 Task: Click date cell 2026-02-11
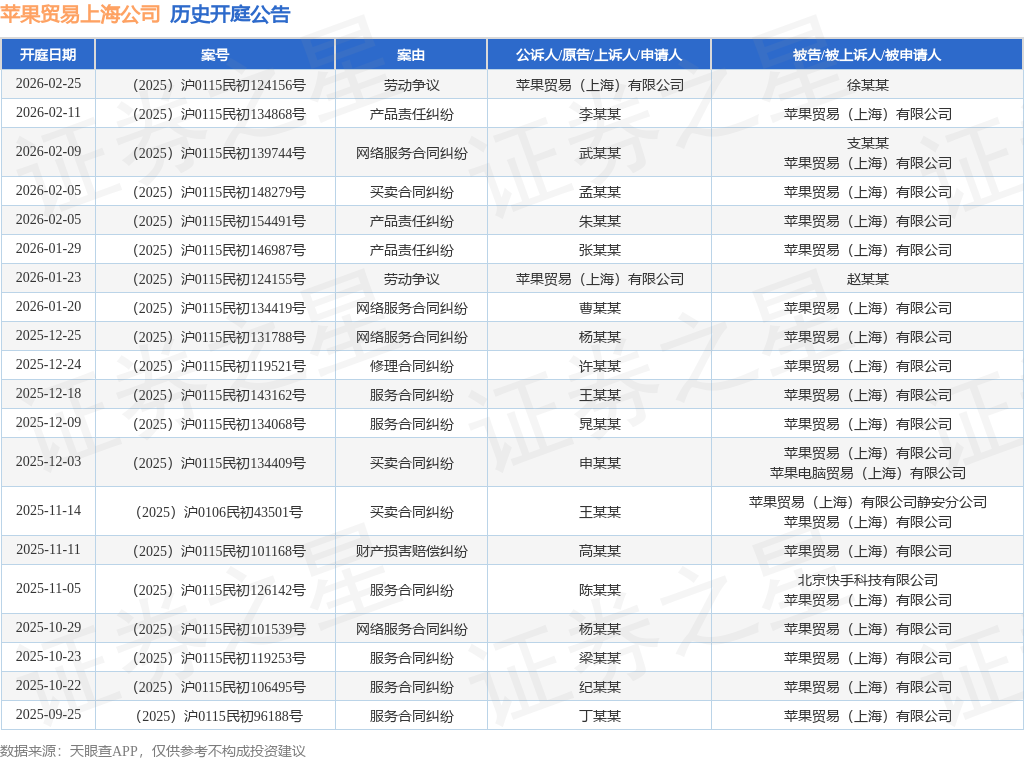tap(48, 112)
